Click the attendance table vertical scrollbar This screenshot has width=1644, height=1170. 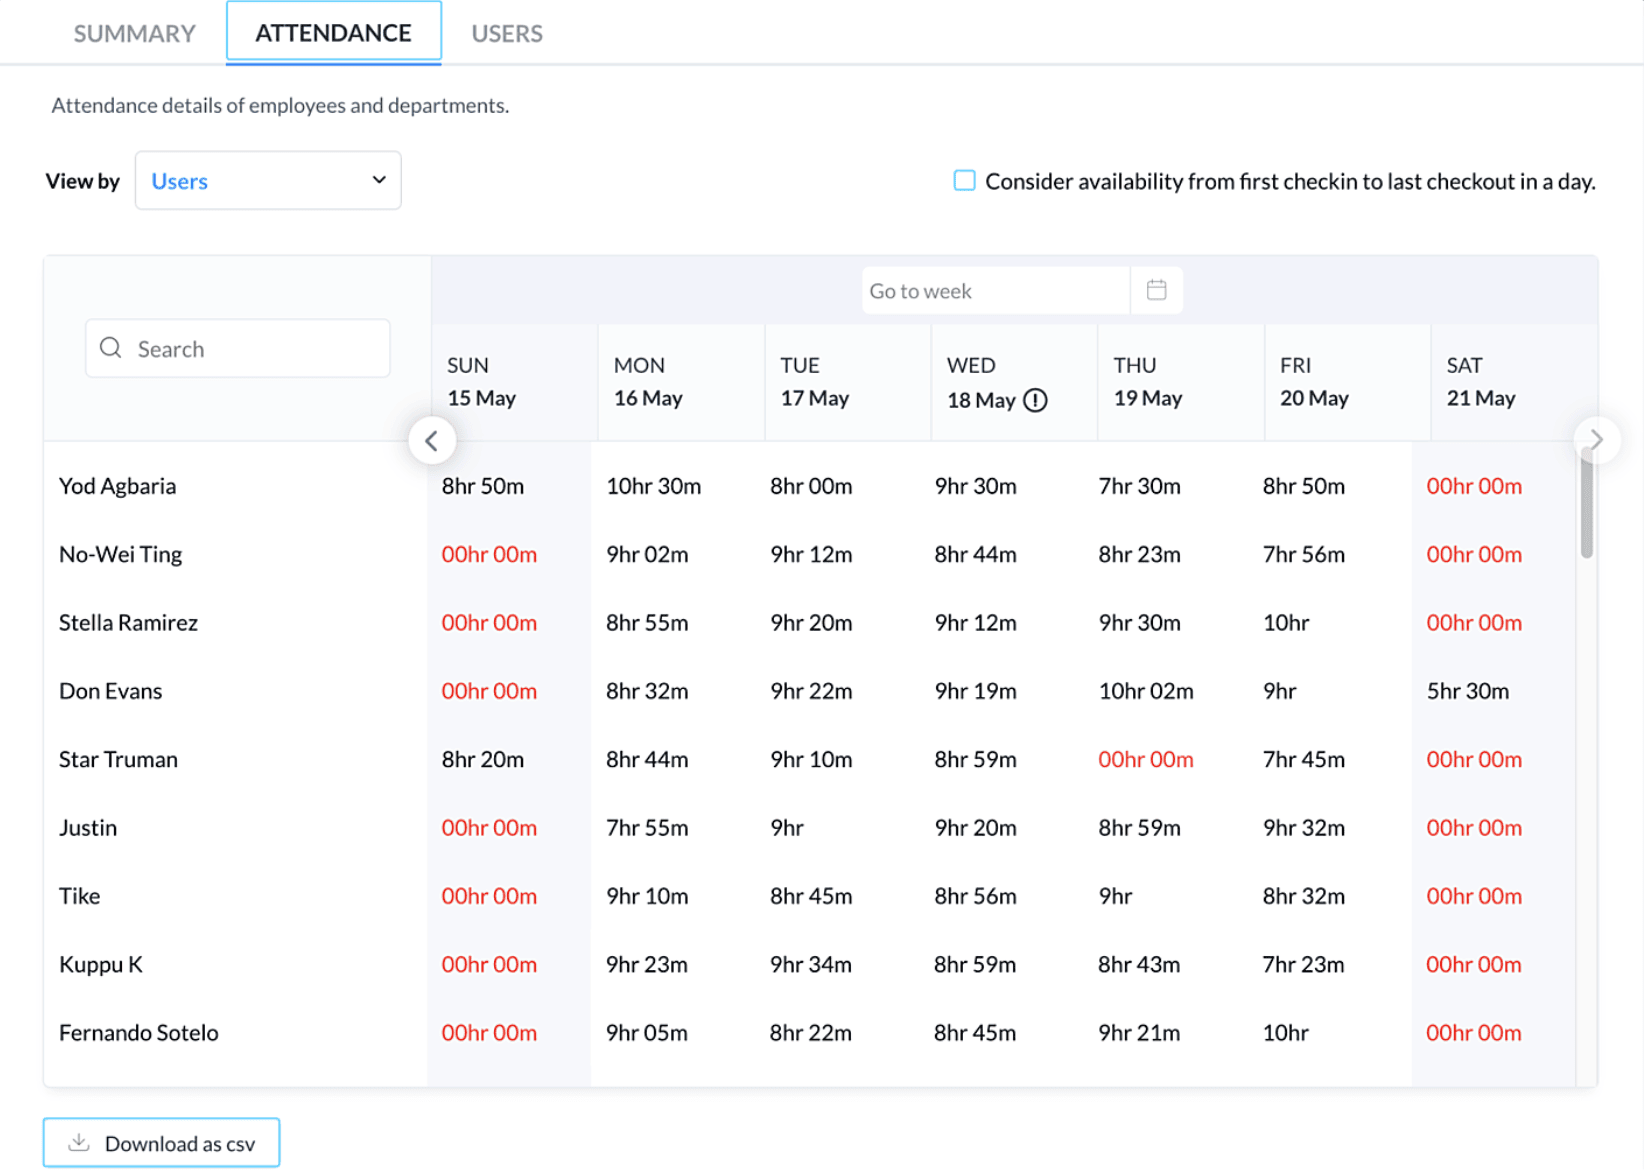[1586, 505]
